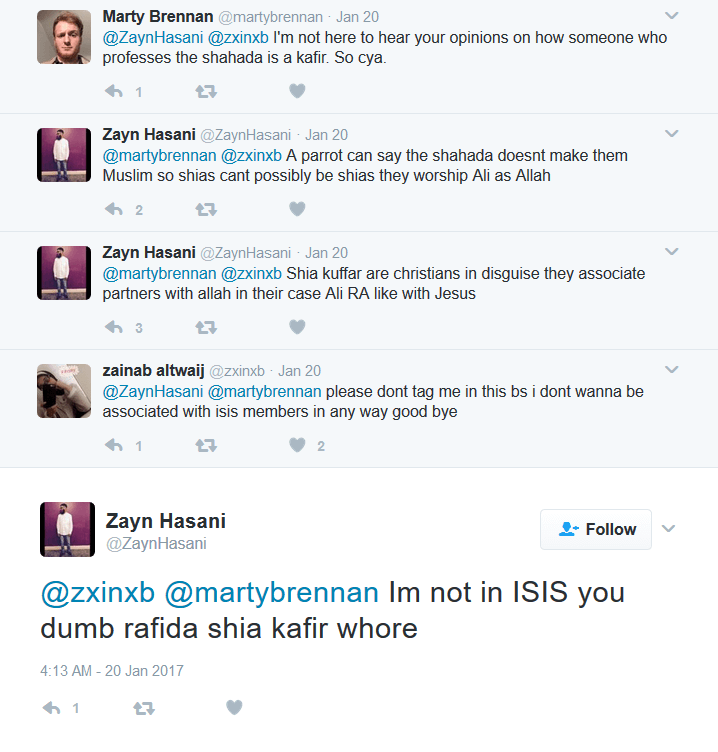Follow Zayn Hasani

[596, 529]
